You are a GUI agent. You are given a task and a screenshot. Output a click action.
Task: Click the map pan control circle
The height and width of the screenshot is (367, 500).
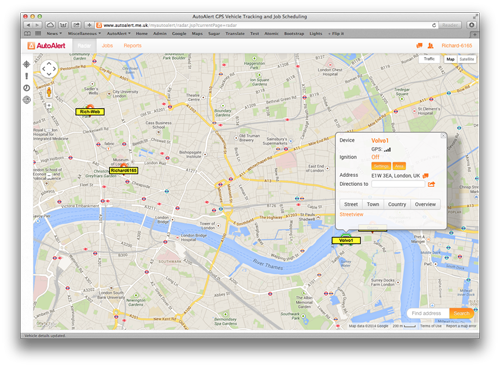pyautogui.click(x=49, y=69)
